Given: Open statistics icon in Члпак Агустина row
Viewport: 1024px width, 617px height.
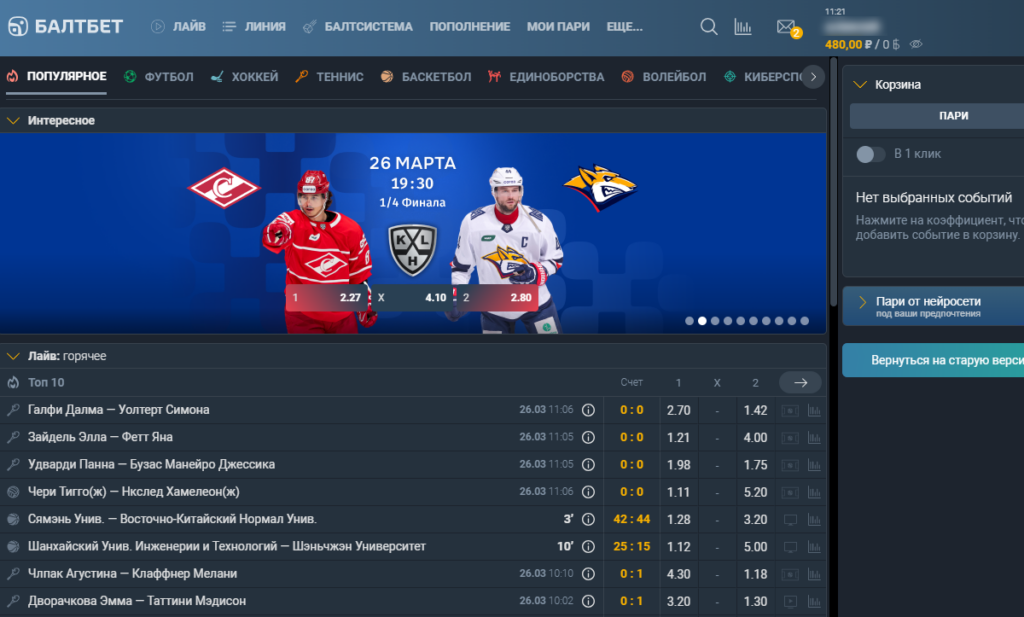Looking at the screenshot, I should pos(814,575).
